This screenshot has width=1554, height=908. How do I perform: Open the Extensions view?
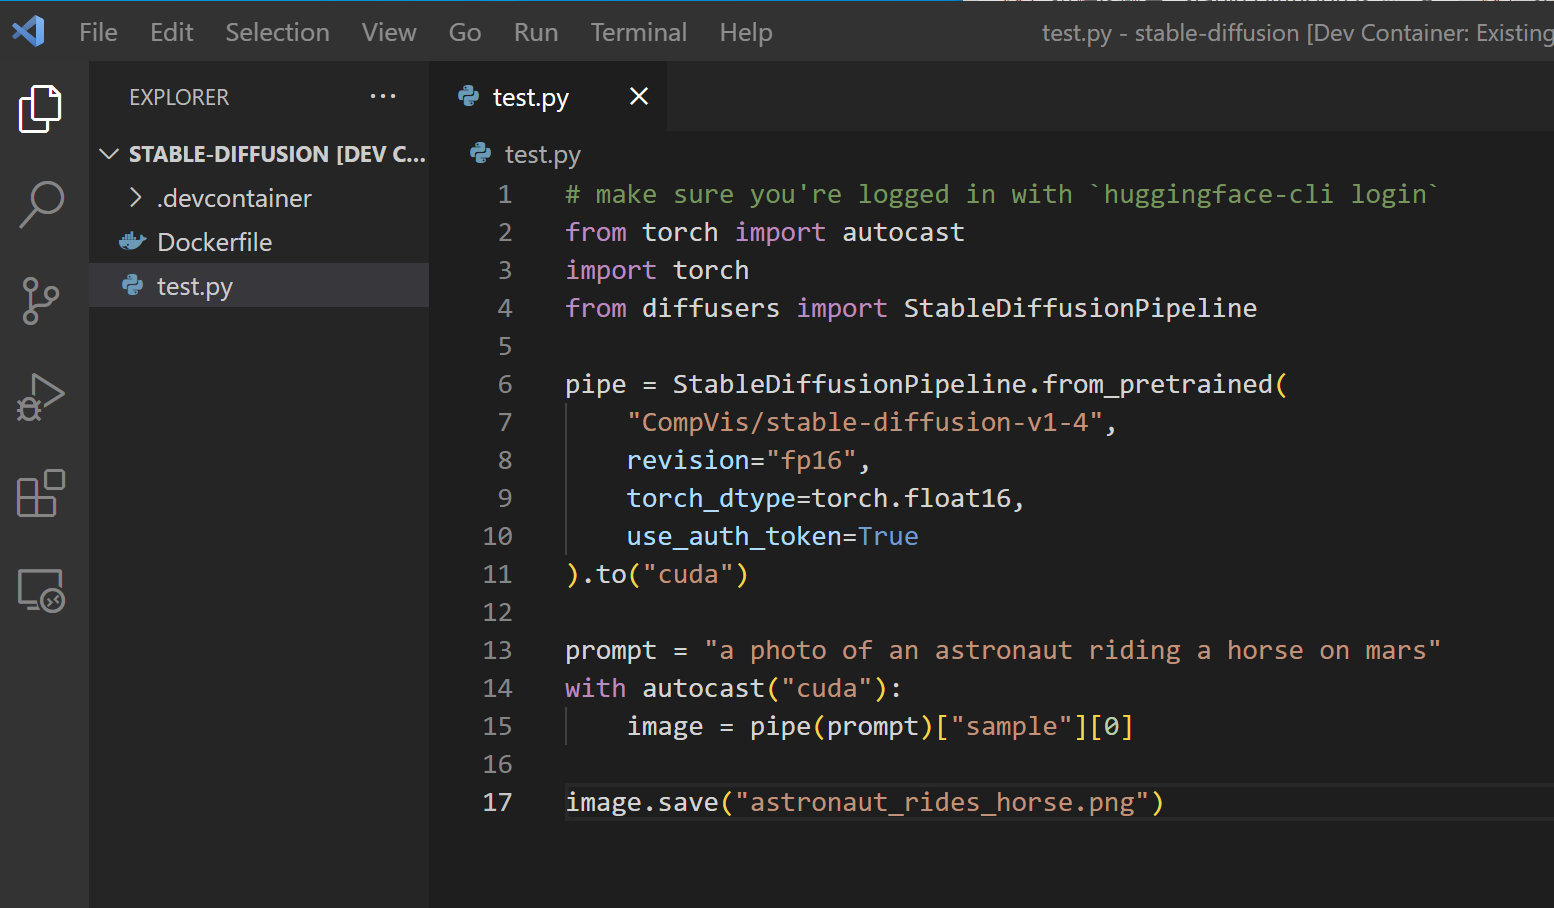click(40, 494)
